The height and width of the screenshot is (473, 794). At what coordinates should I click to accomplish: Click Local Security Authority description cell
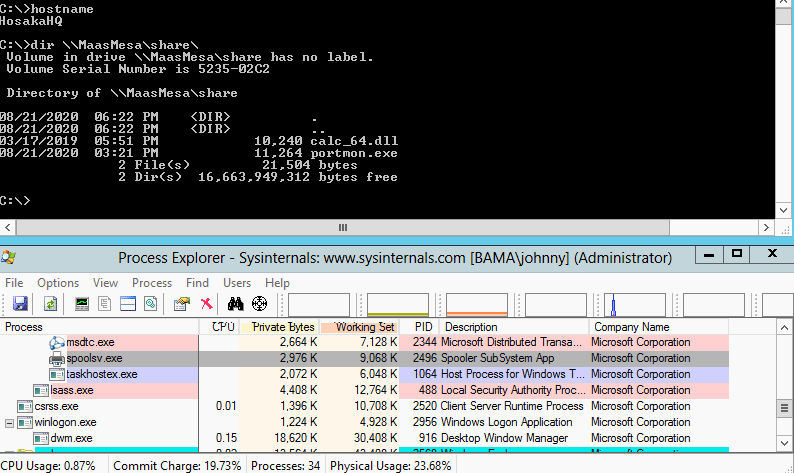pos(513,390)
